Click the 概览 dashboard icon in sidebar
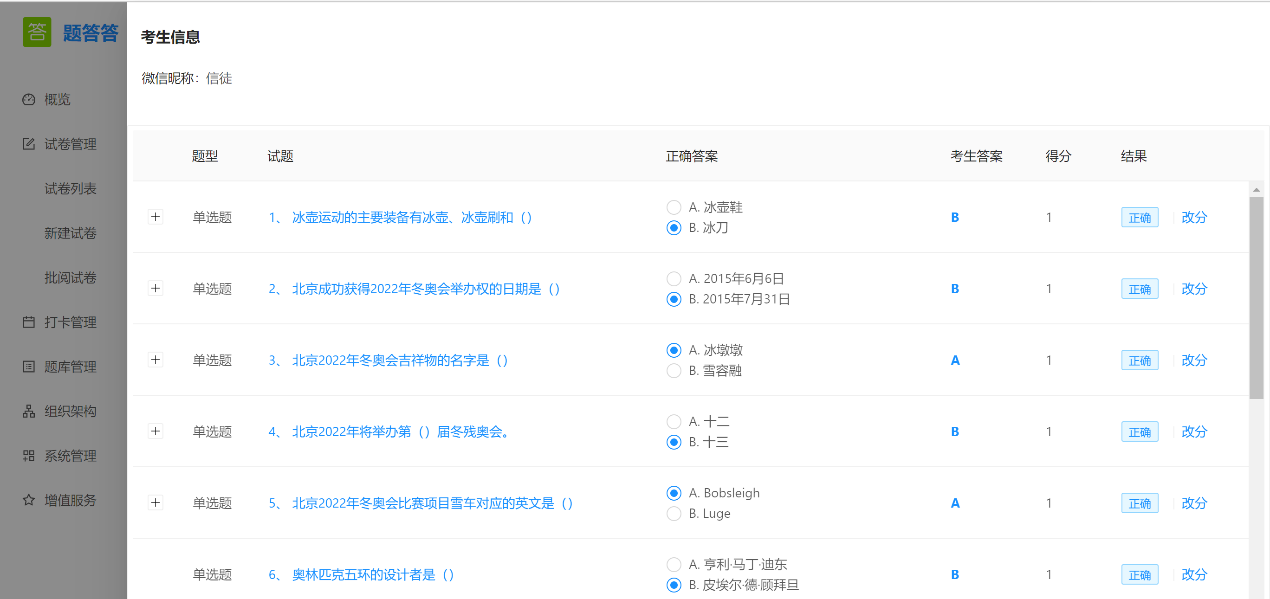Screen dimensions: 1270x599 click(x=29, y=100)
